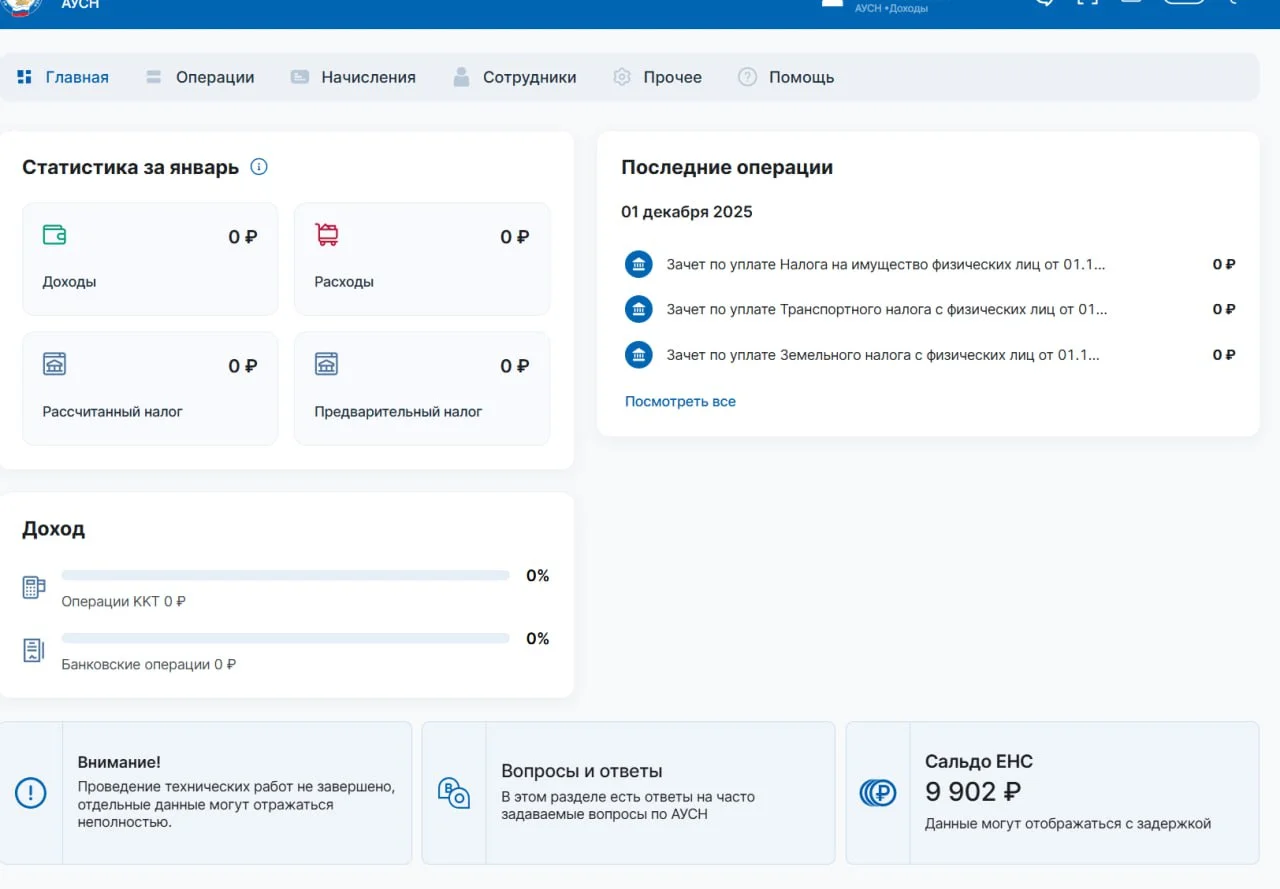
Task: Click the exclamation icon in the Внимание banner
Action: click(31, 793)
